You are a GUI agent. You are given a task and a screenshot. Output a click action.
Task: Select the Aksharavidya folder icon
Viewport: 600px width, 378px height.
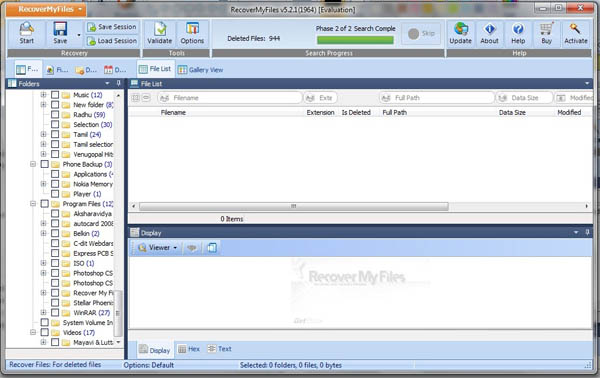point(66,214)
